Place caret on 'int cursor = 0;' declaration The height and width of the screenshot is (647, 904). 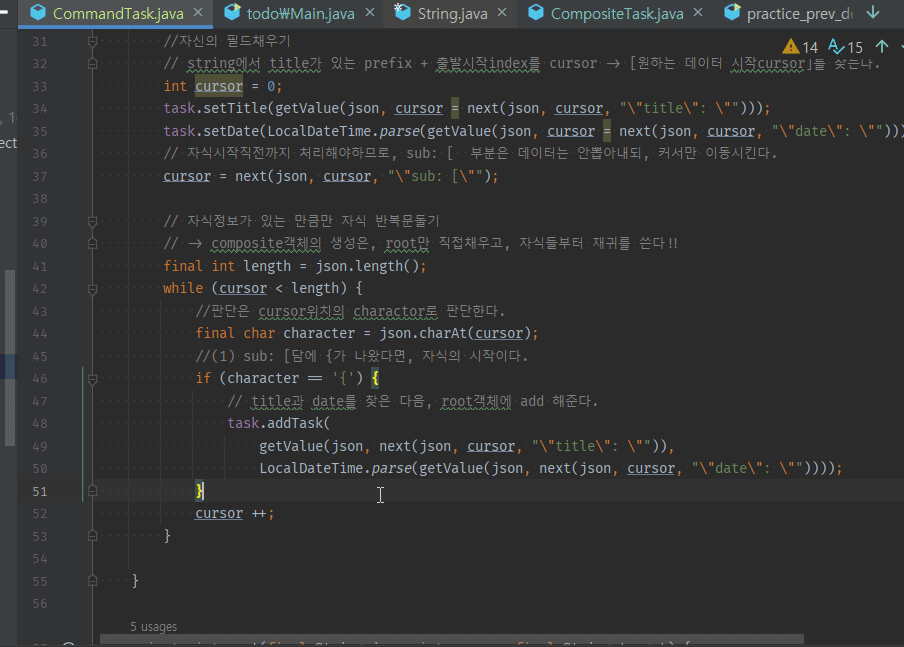223,86
